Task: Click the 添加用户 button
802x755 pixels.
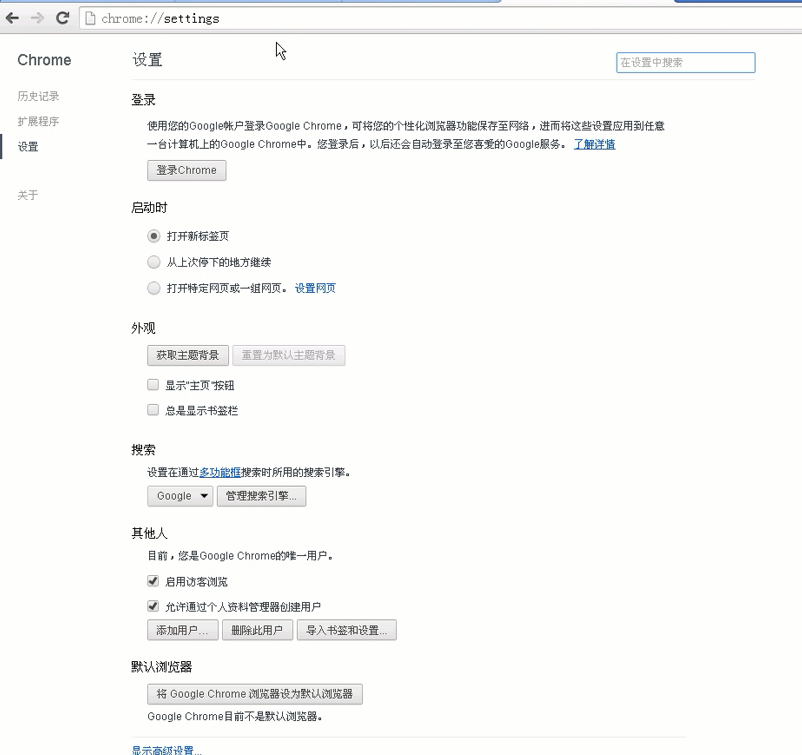Action: tap(183, 630)
